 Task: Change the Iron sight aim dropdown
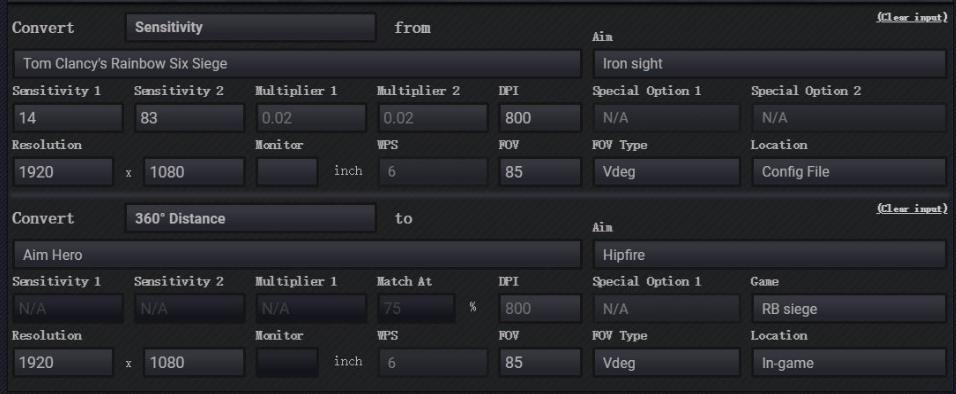[x=769, y=63]
